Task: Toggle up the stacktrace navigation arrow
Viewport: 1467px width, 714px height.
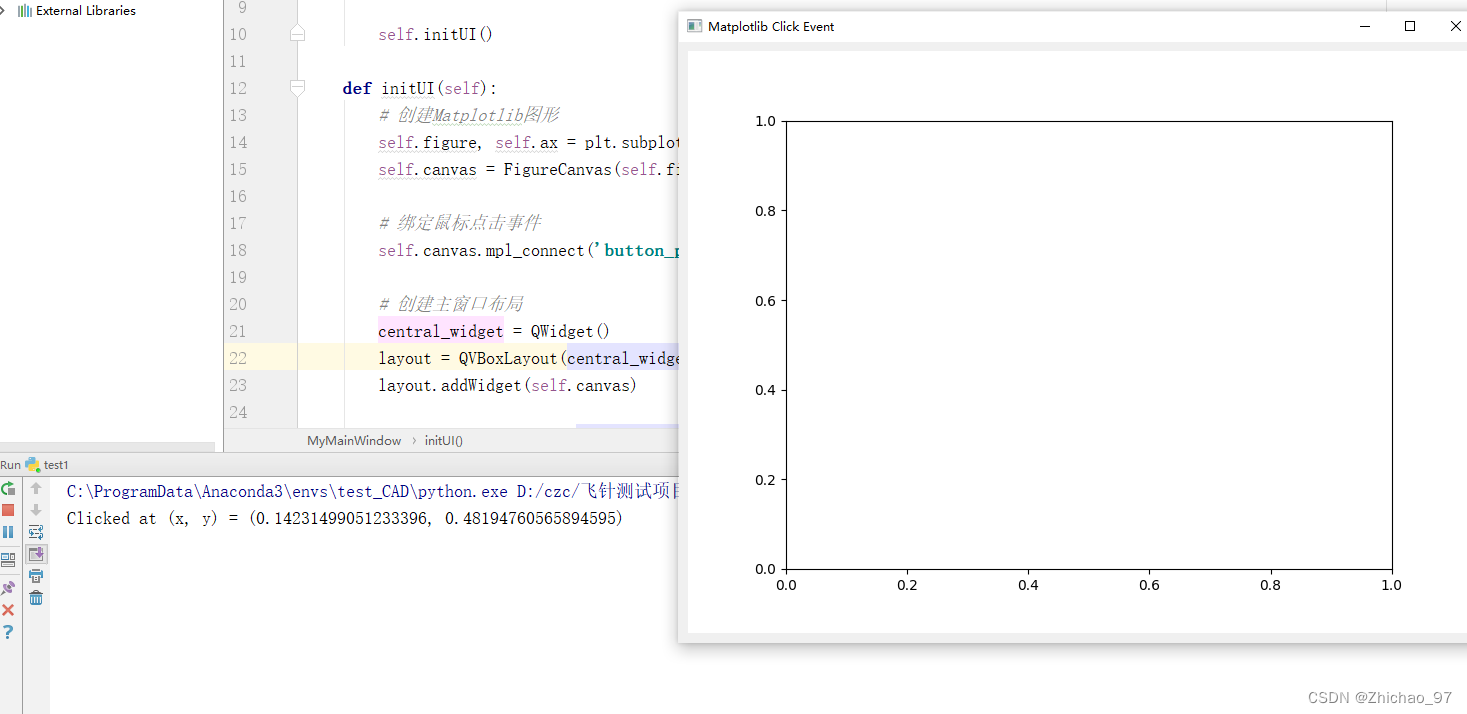Action: [x=36, y=489]
